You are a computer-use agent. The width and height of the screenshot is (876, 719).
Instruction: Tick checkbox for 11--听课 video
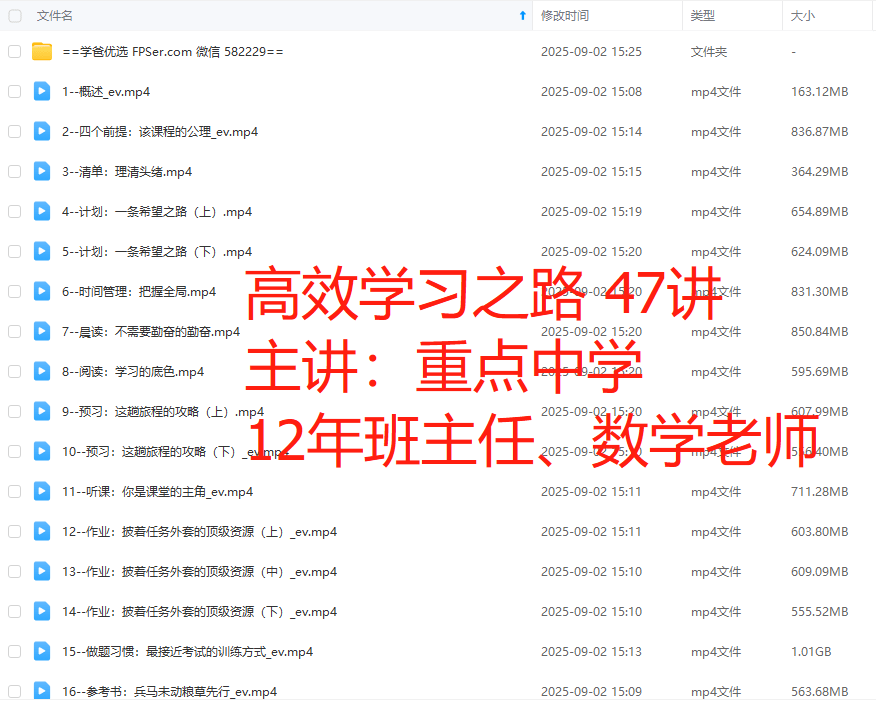pos(15,492)
